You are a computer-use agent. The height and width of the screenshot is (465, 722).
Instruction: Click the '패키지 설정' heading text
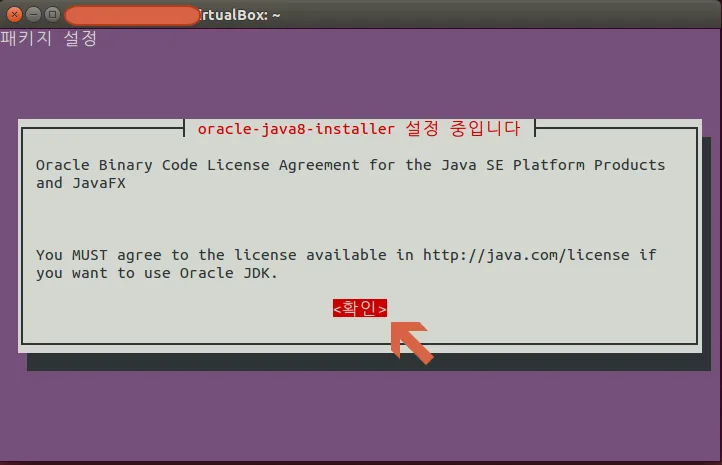click(x=48, y=38)
